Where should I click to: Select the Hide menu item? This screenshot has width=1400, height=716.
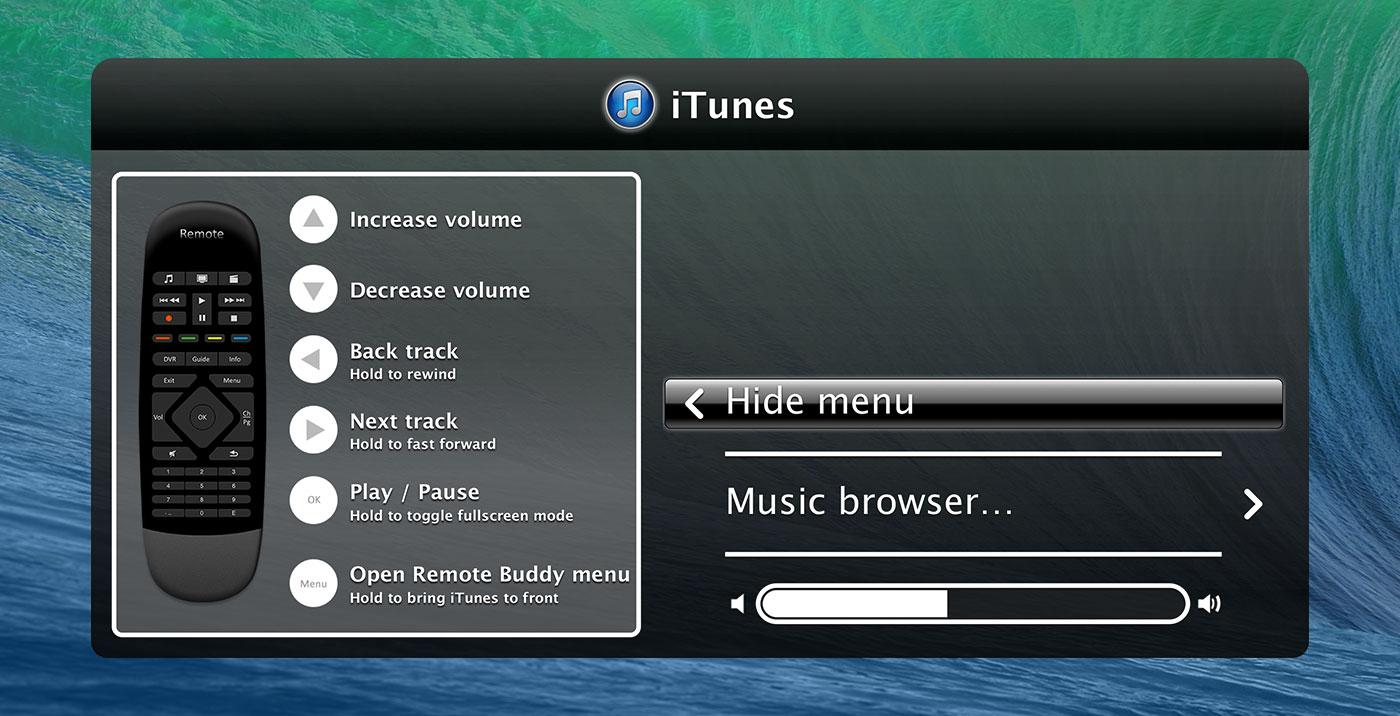tap(972, 403)
